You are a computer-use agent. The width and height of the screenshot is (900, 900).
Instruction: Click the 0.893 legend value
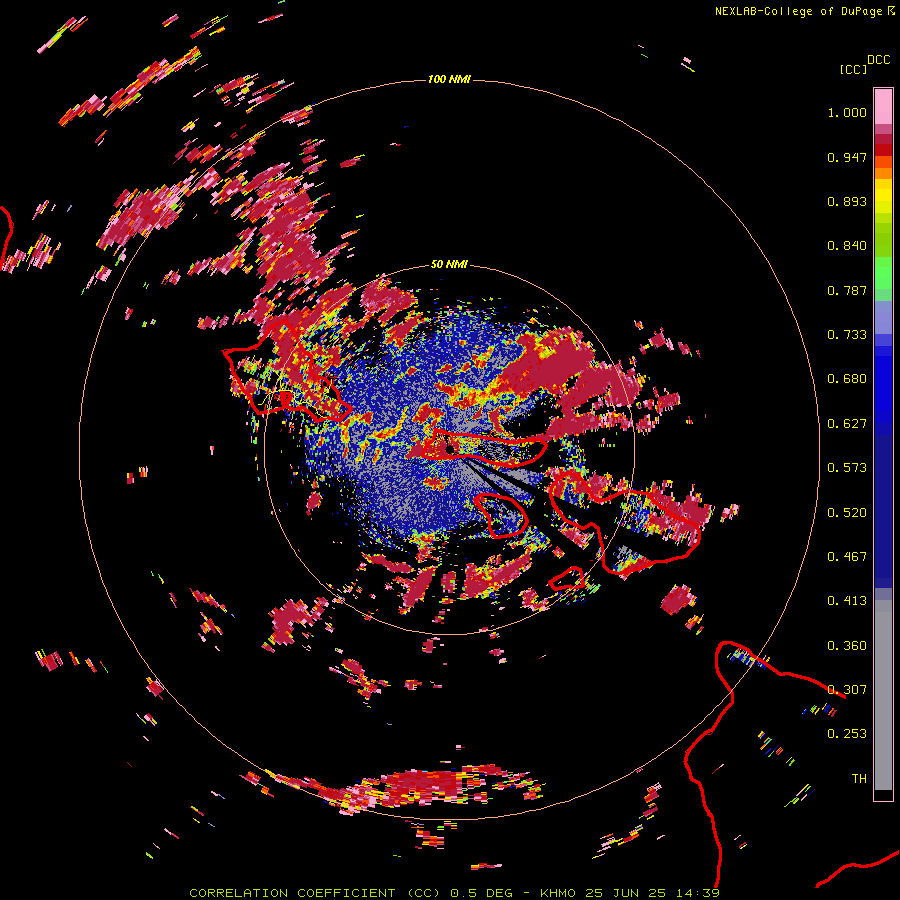tap(847, 201)
